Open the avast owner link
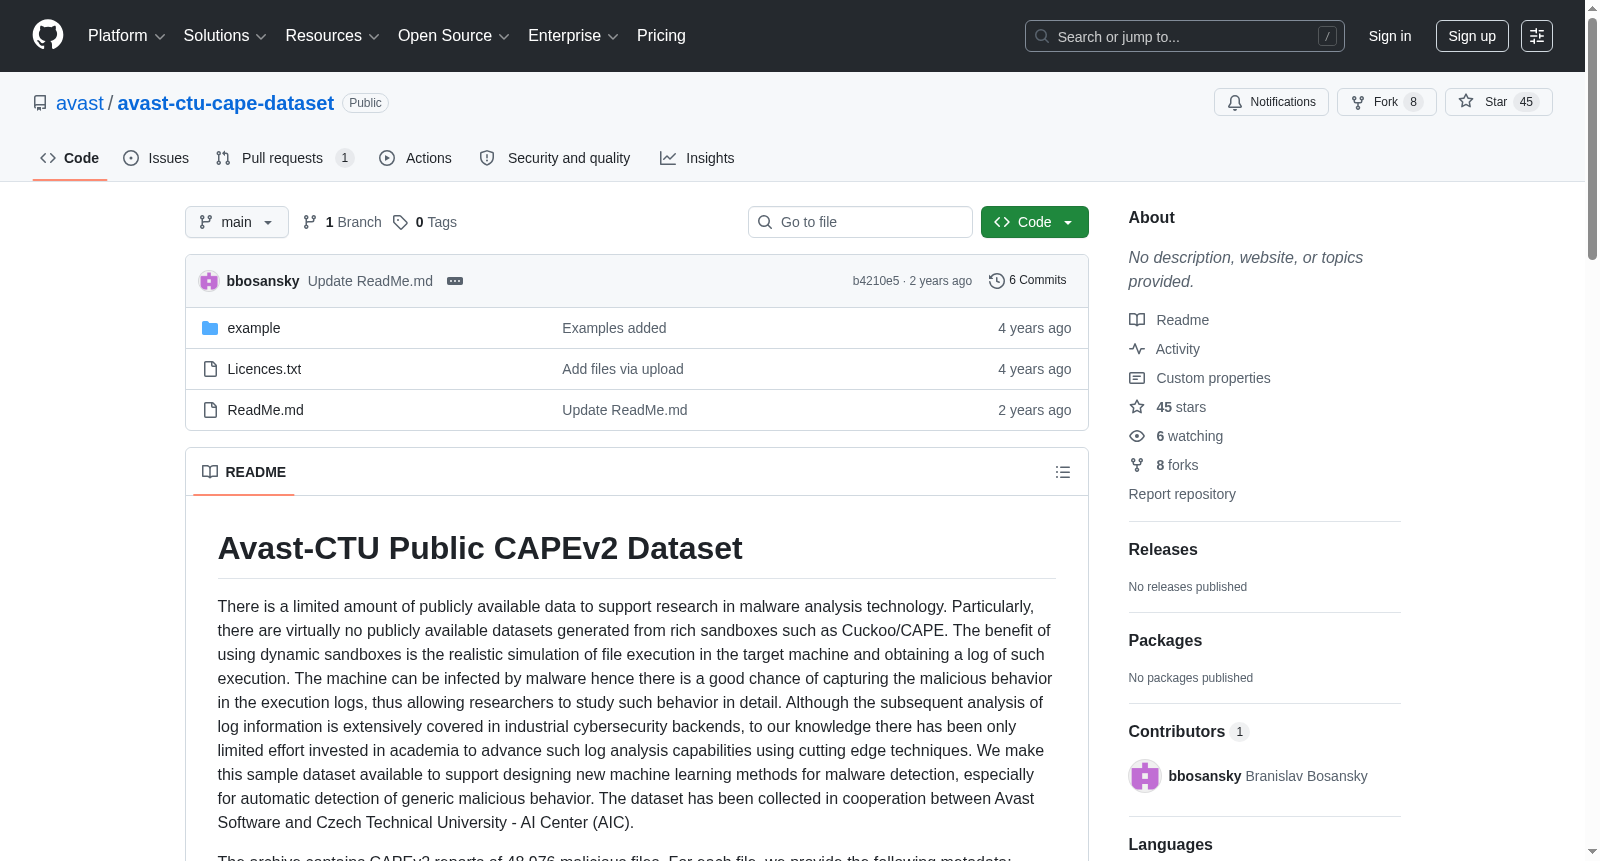This screenshot has height=861, width=1600. (80, 103)
